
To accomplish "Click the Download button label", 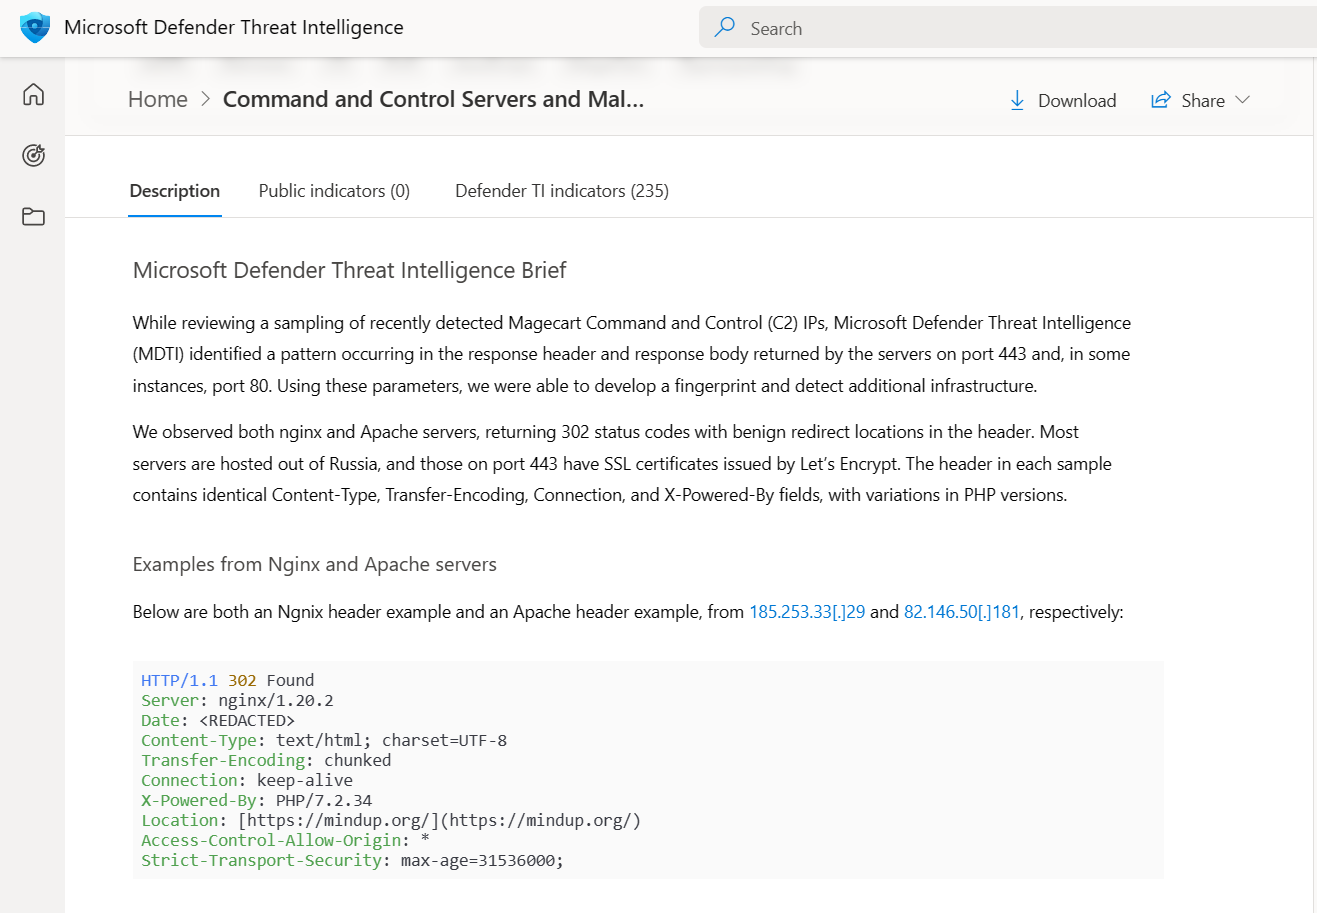I will (x=1077, y=101).
